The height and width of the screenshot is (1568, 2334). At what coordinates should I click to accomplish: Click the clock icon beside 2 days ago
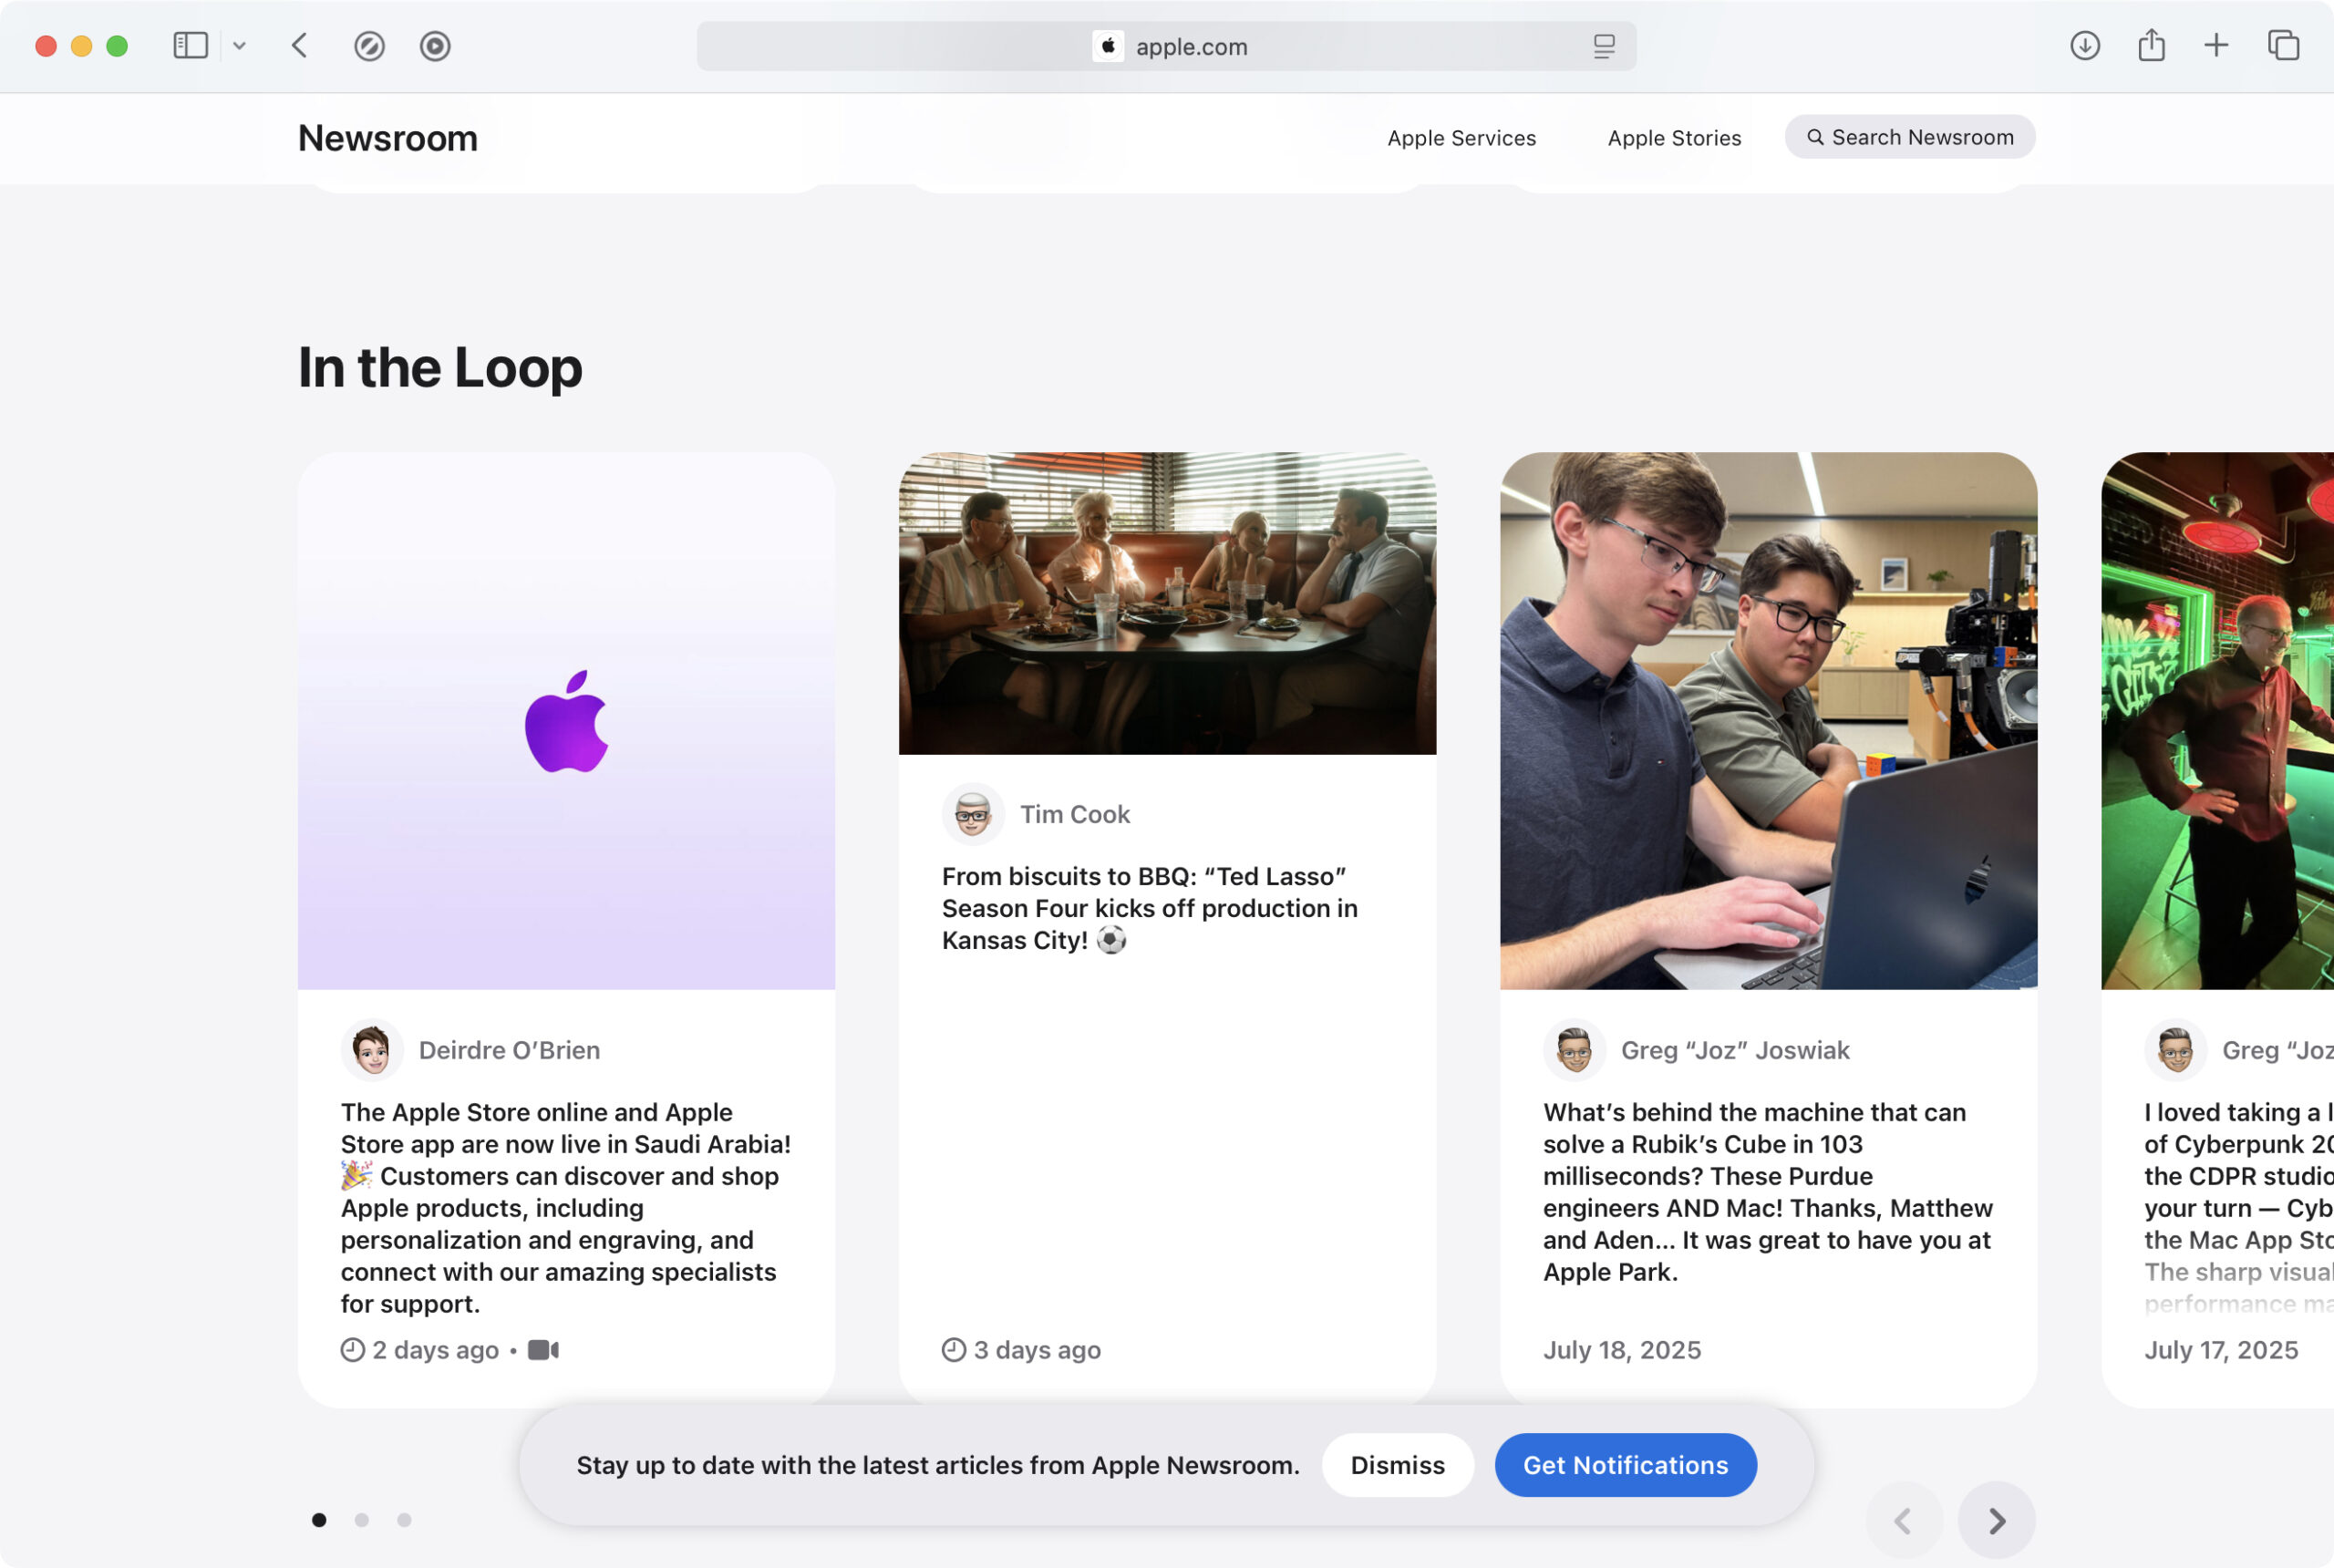click(352, 1350)
